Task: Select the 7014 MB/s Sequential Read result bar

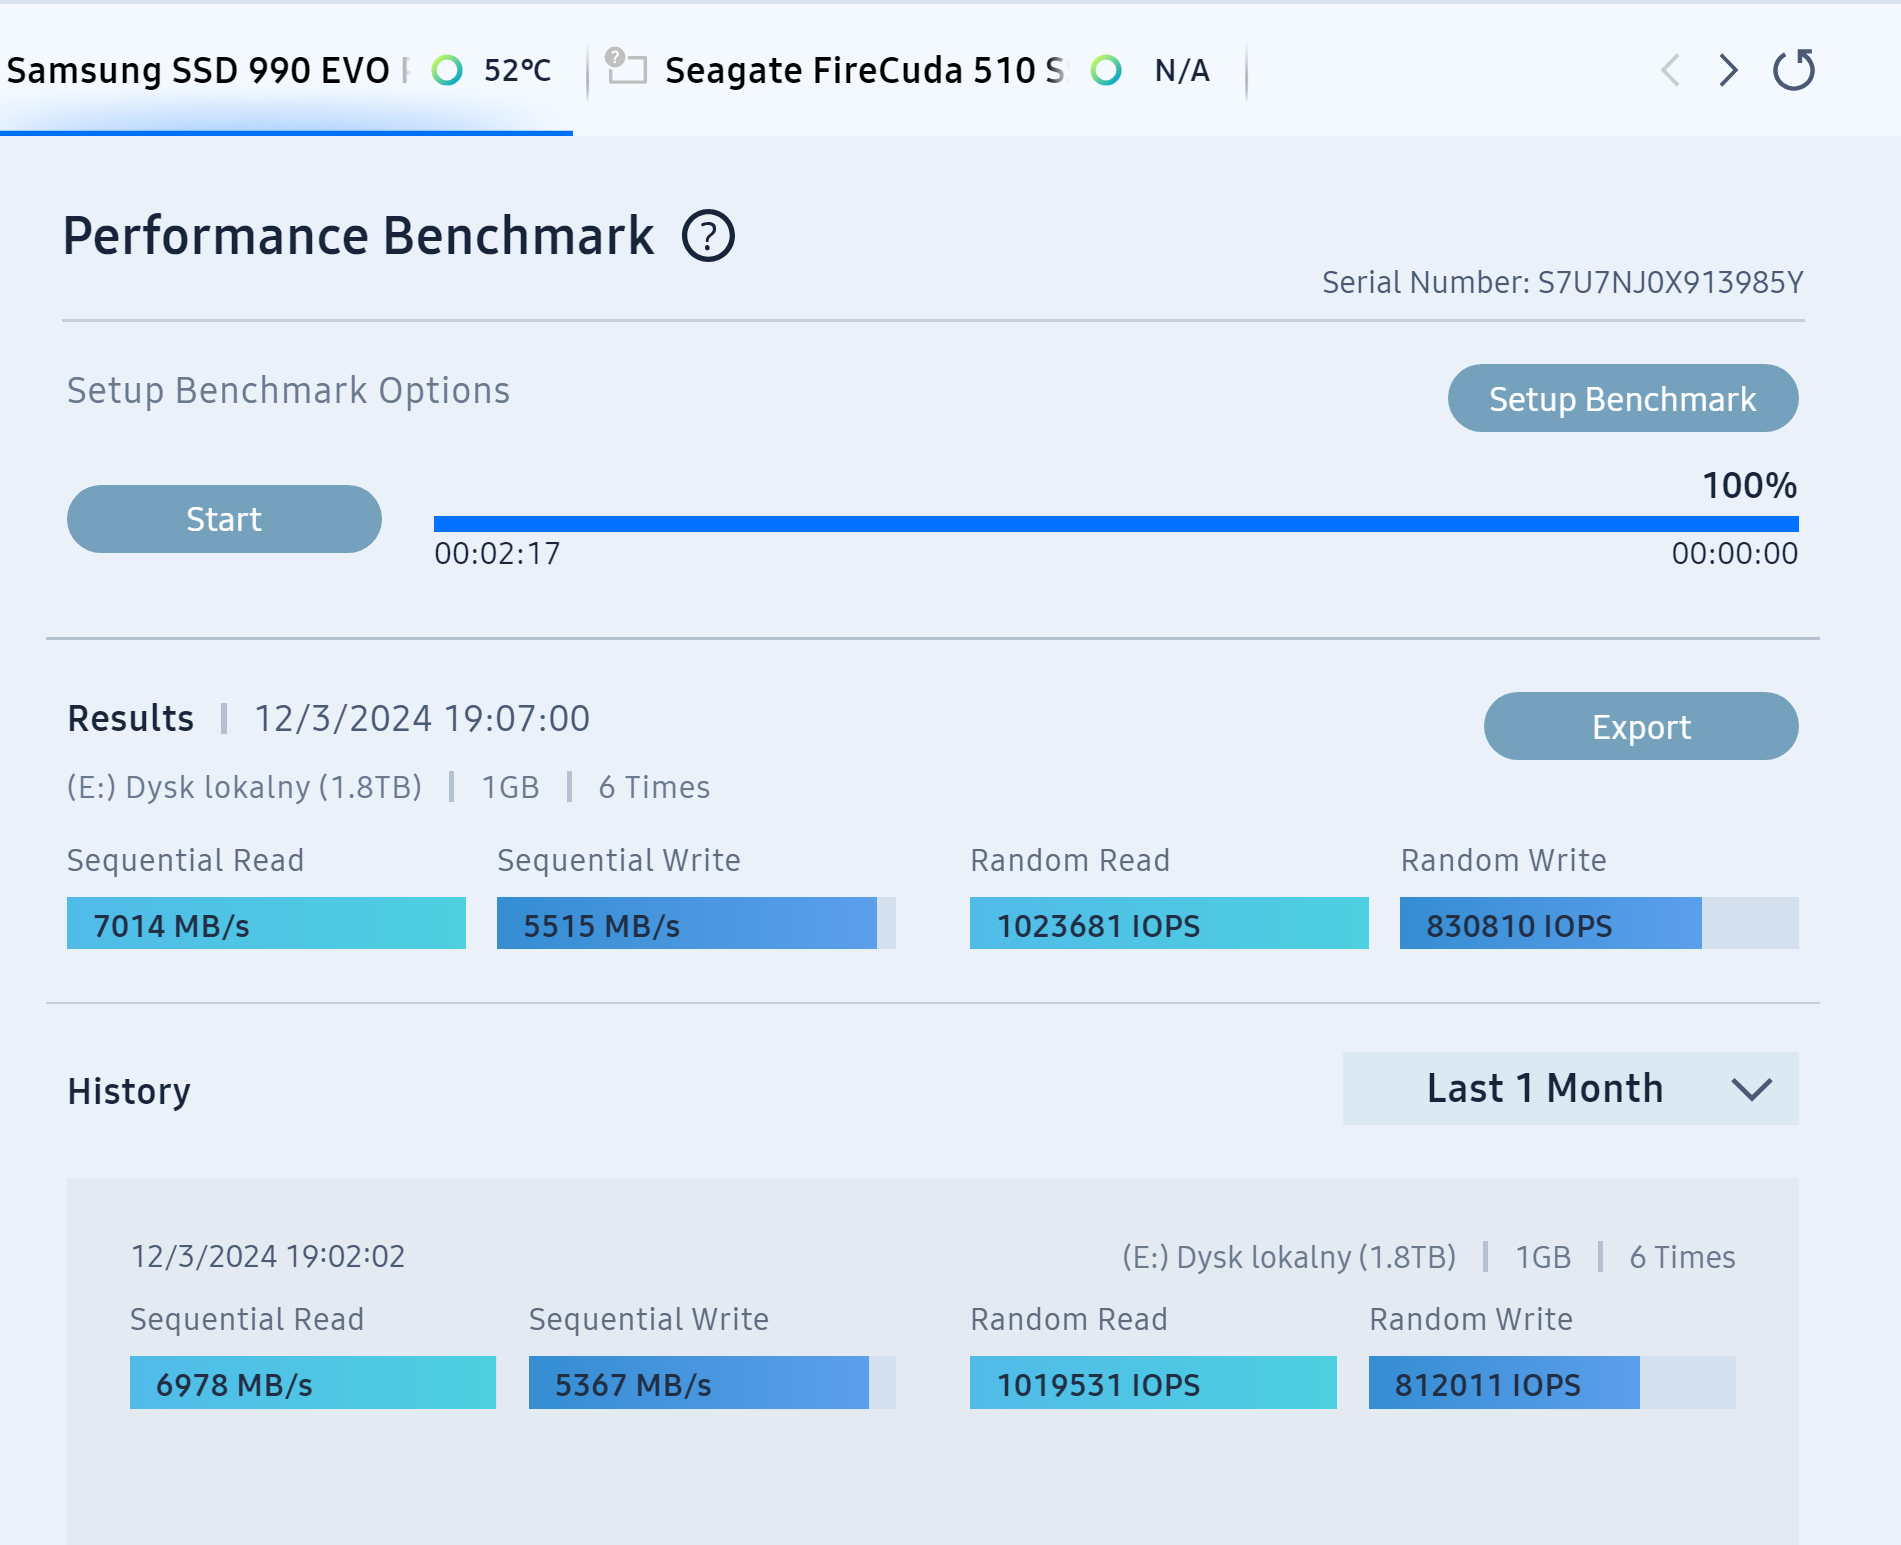Action: coord(266,923)
